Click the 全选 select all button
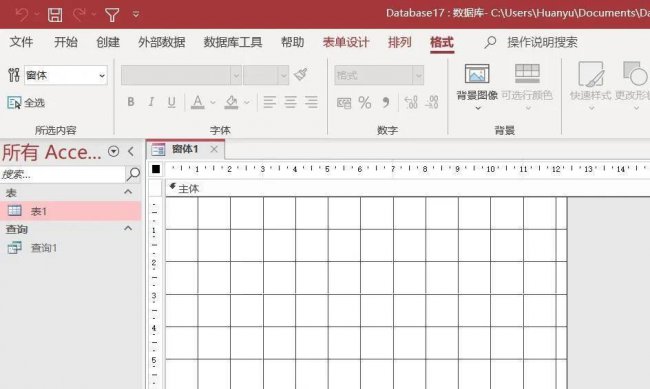This screenshot has width=650, height=389. pos(26,102)
